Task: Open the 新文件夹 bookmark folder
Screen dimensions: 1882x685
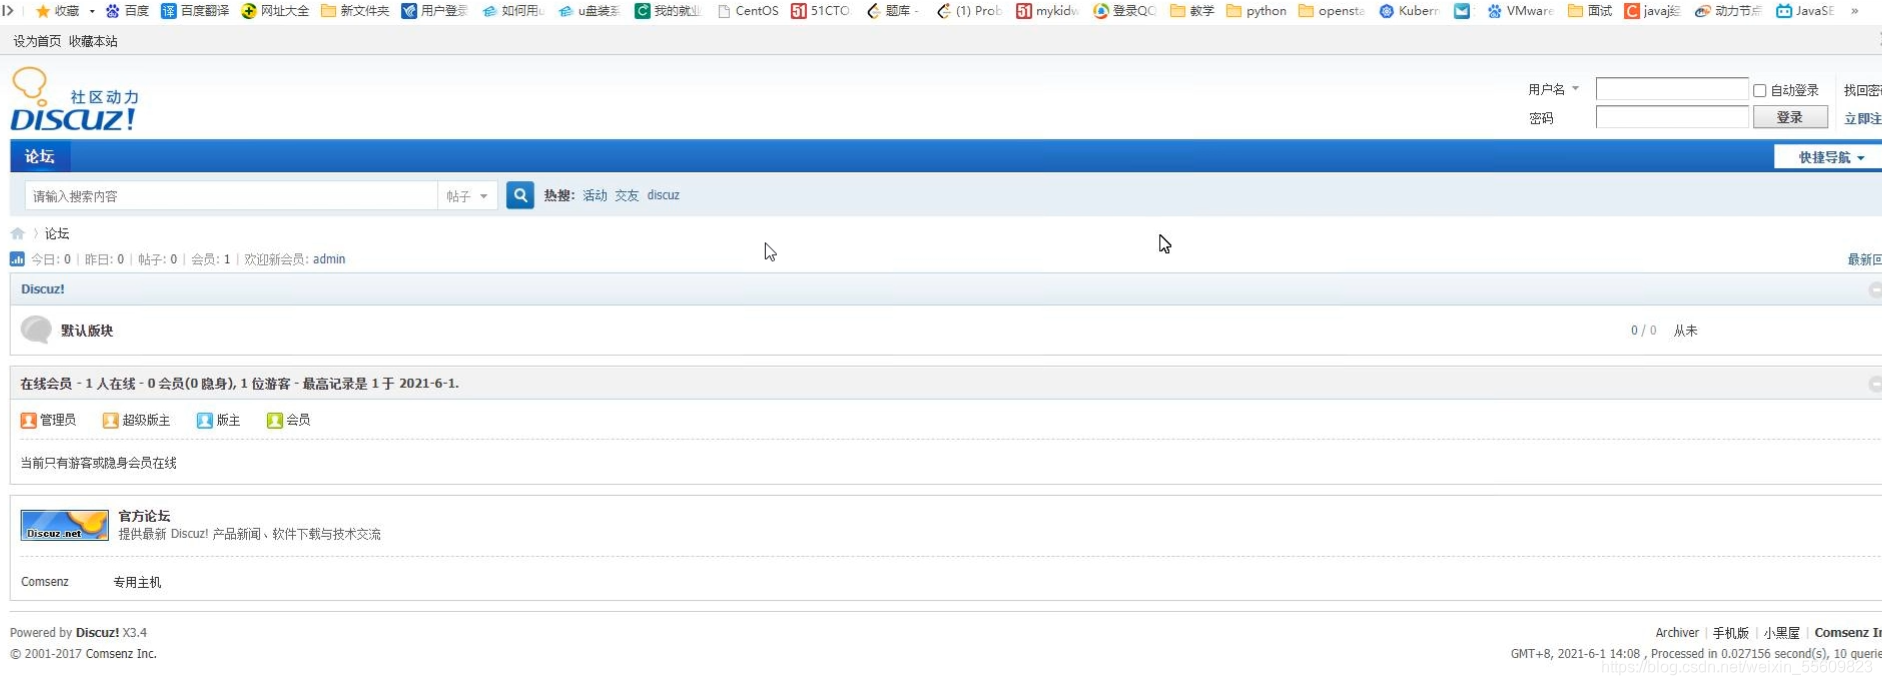Action: pos(328,11)
